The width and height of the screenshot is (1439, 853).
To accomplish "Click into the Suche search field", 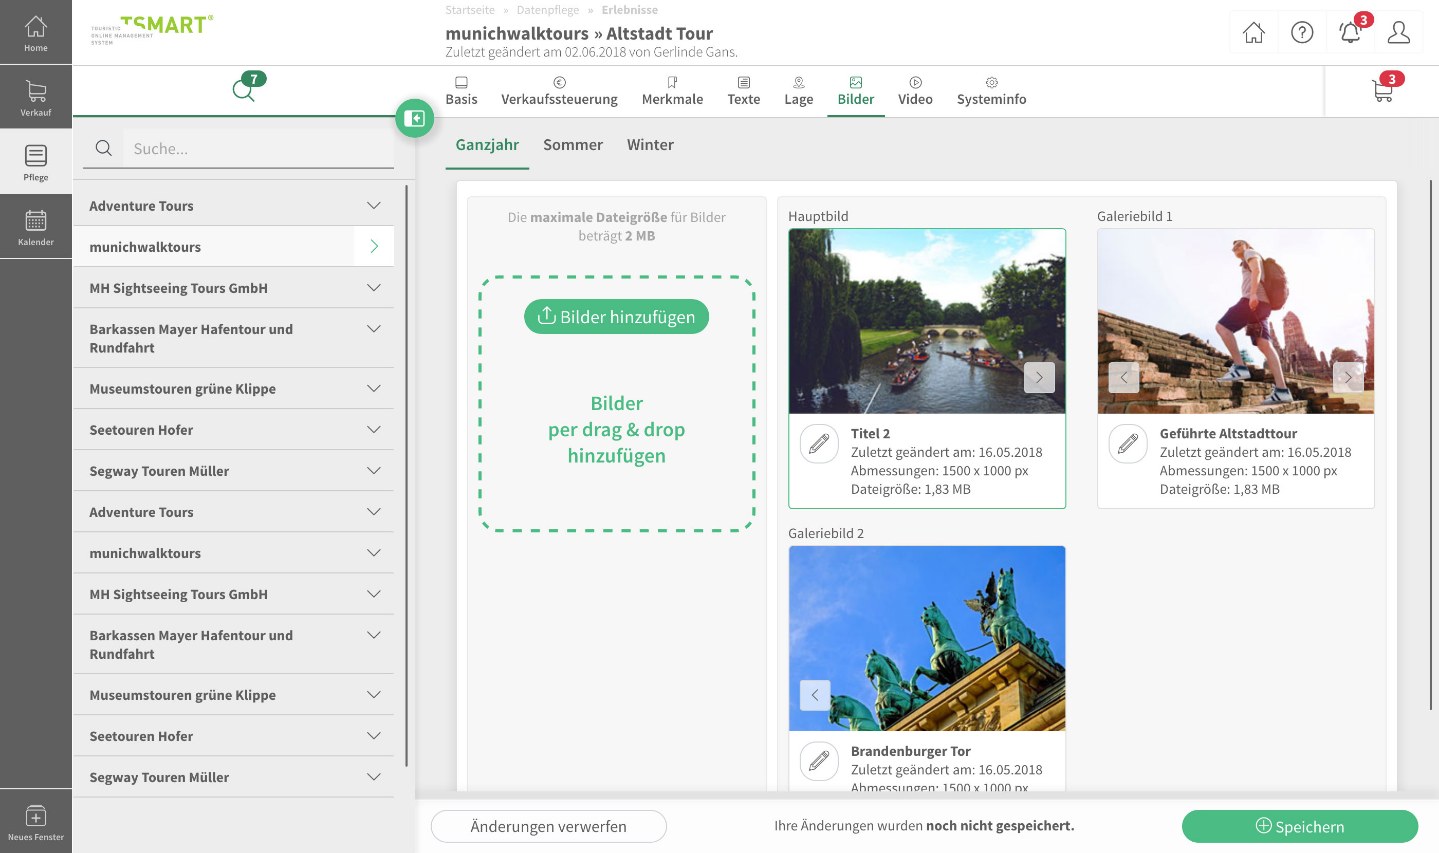I will [x=259, y=148].
